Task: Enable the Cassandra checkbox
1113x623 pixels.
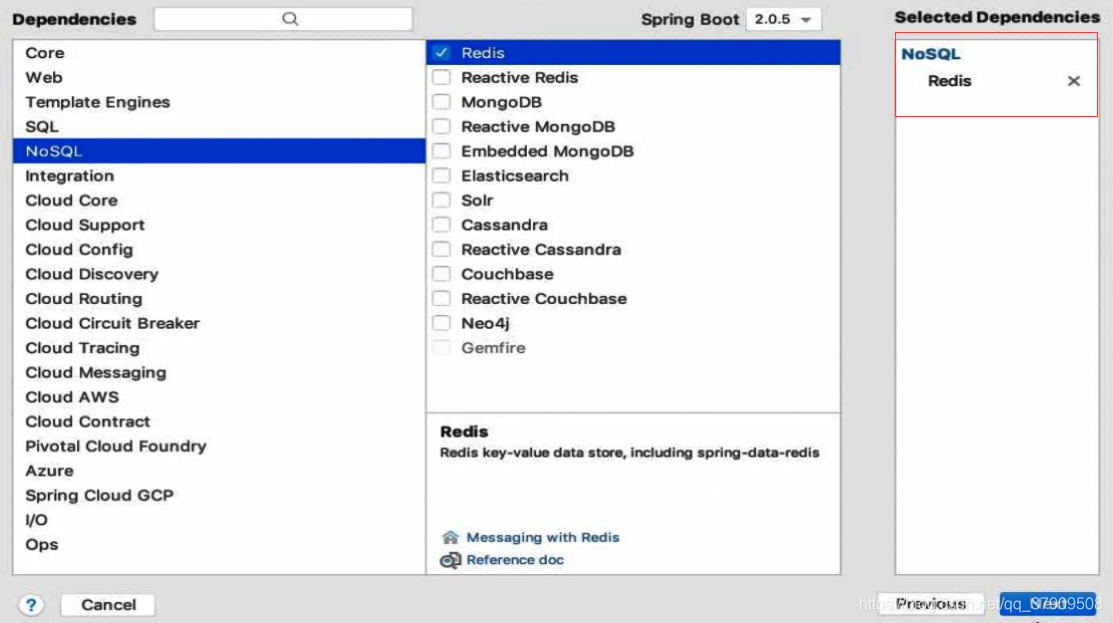Action: pos(442,225)
